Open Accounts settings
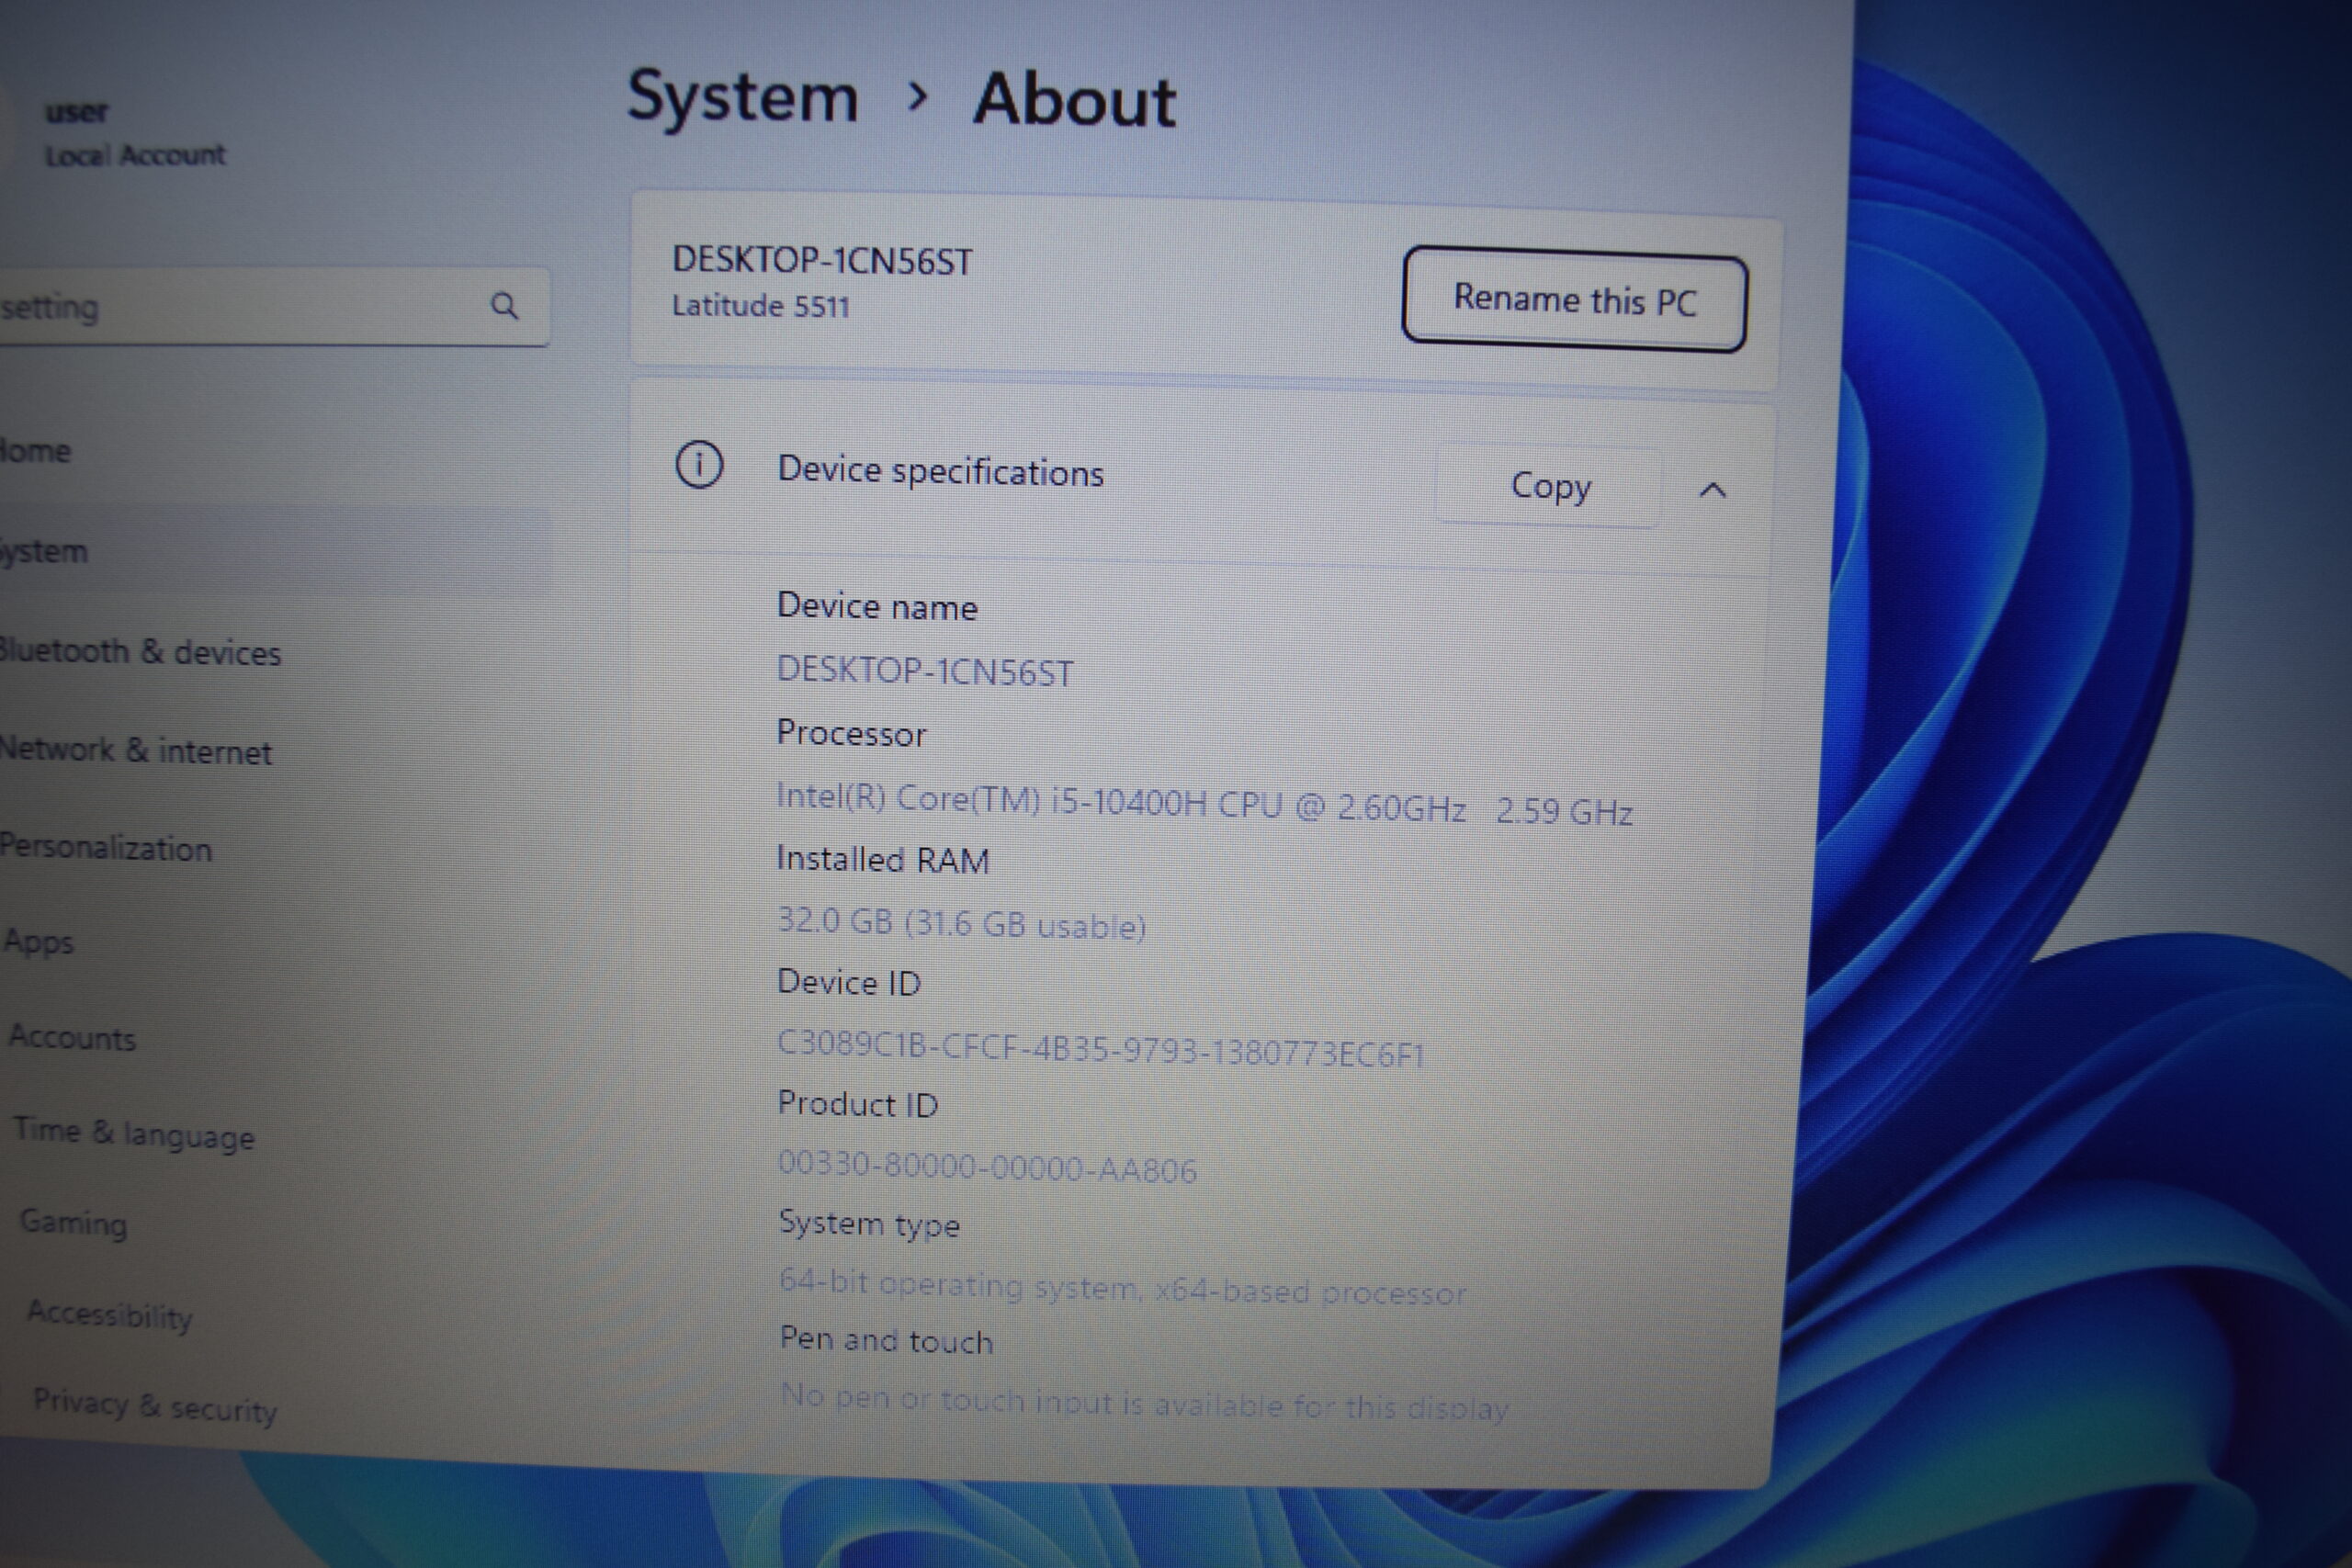This screenshot has width=2352, height=1568. (x=72, y=1037)
